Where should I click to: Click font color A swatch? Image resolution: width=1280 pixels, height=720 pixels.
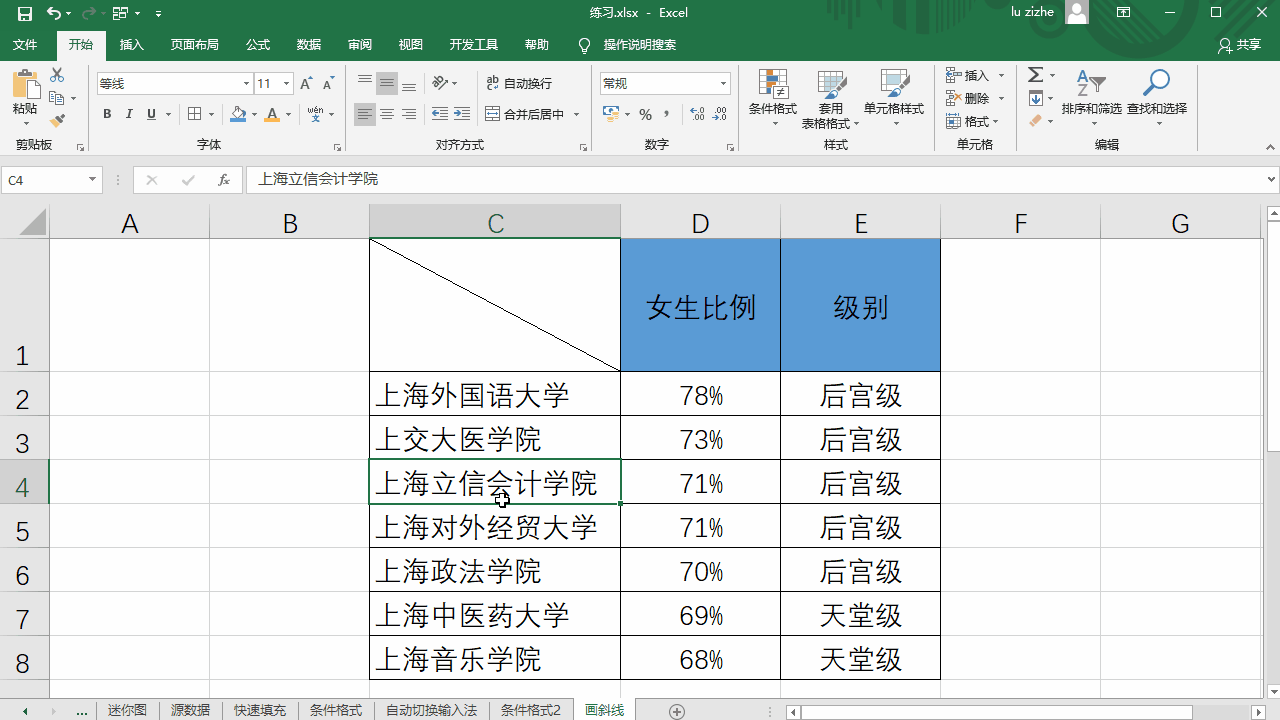(273, 114)
